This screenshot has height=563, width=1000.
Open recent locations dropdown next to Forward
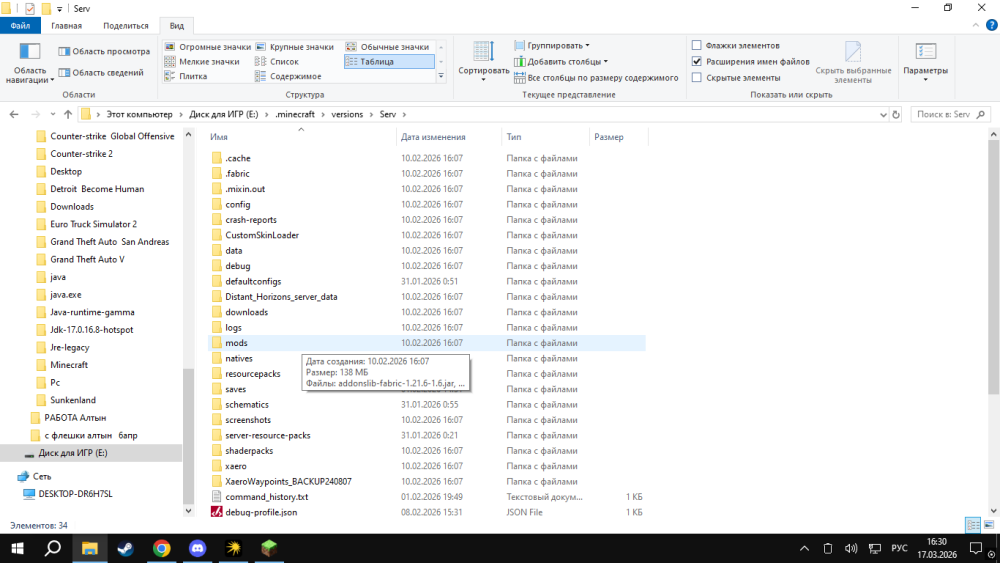coord(53,115)
